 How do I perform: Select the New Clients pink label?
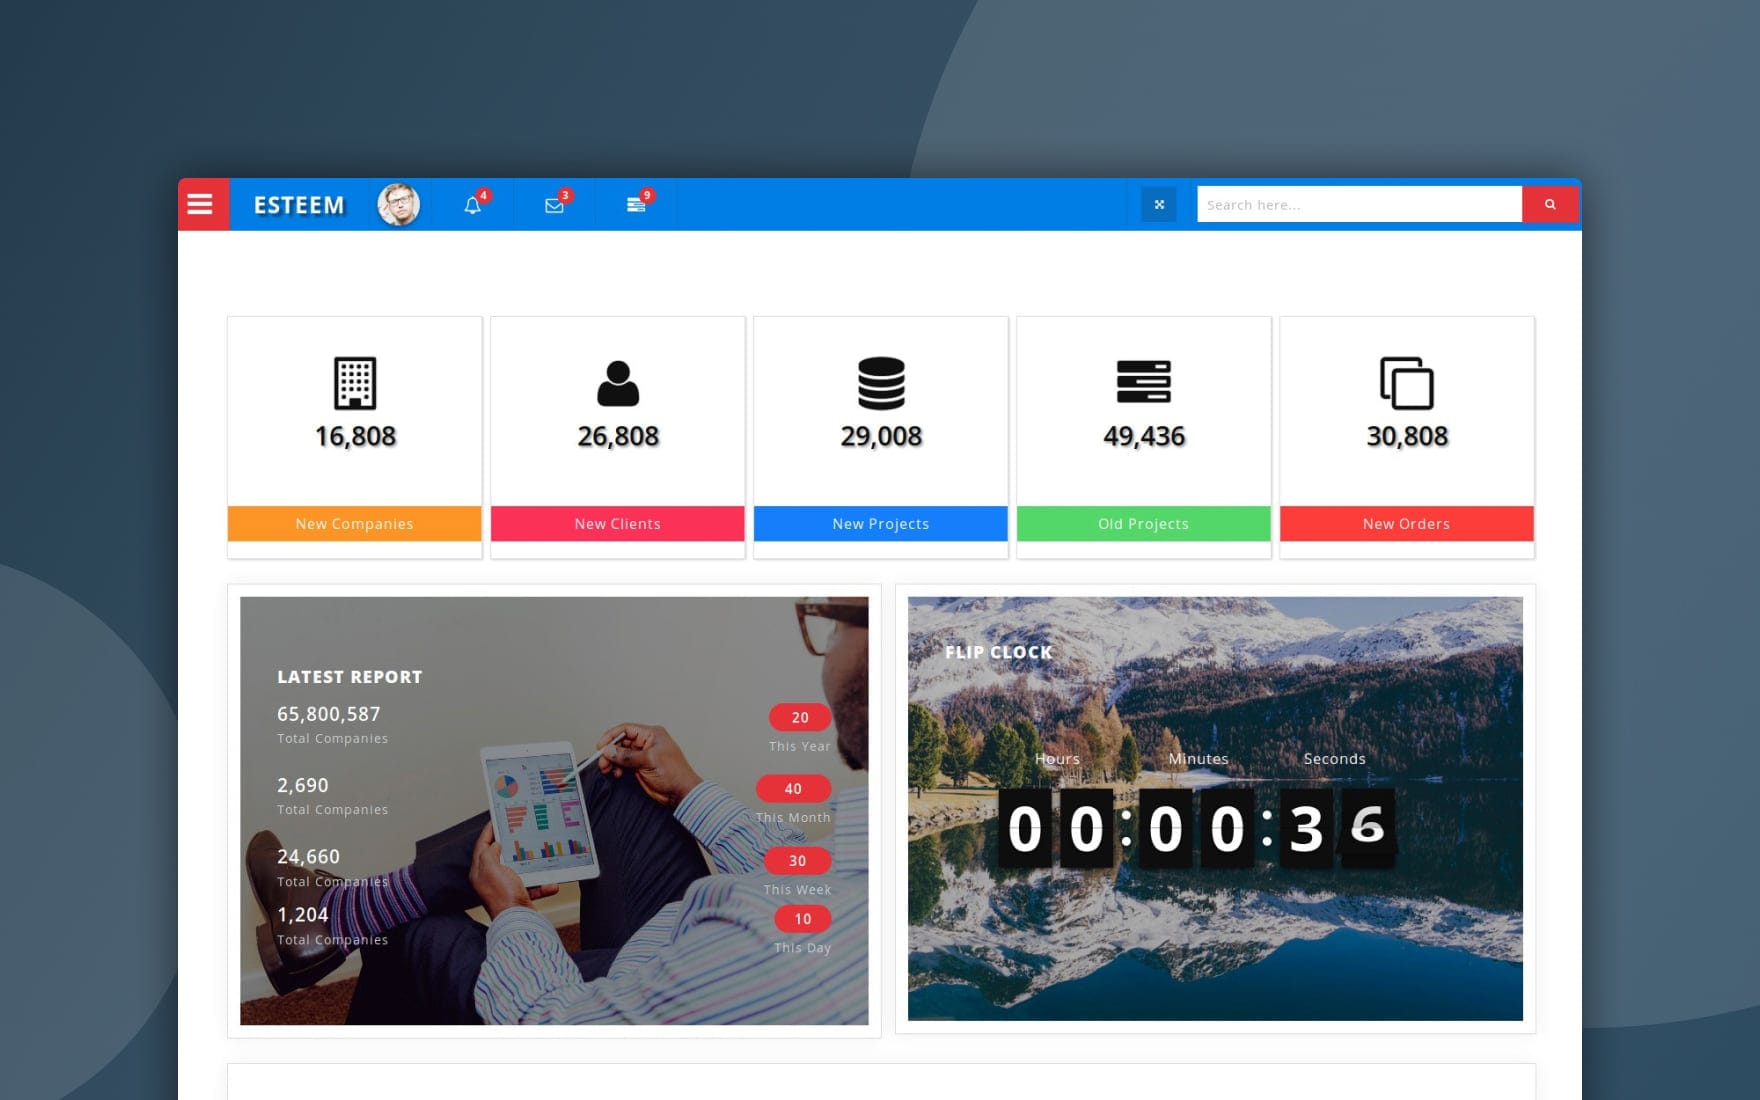pos(617,523)
